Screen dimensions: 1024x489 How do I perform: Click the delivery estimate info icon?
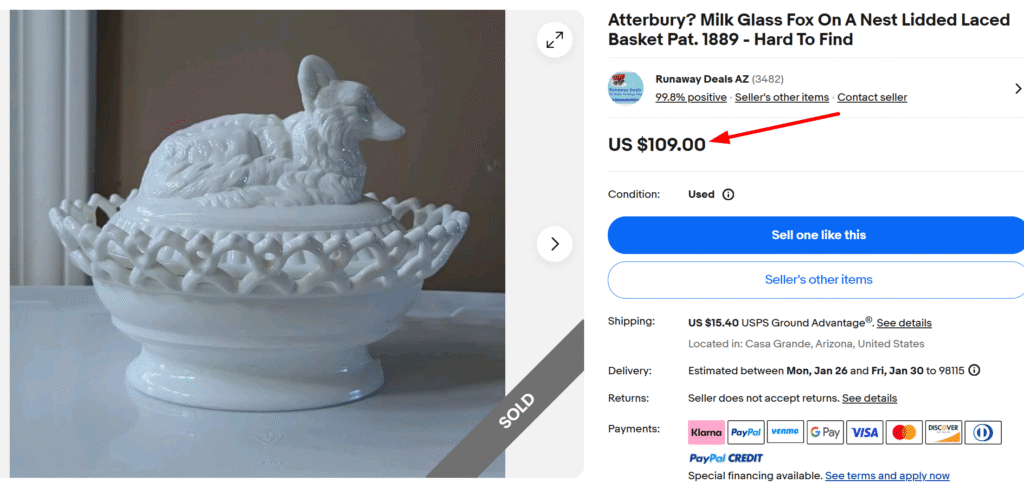point(974,370)
